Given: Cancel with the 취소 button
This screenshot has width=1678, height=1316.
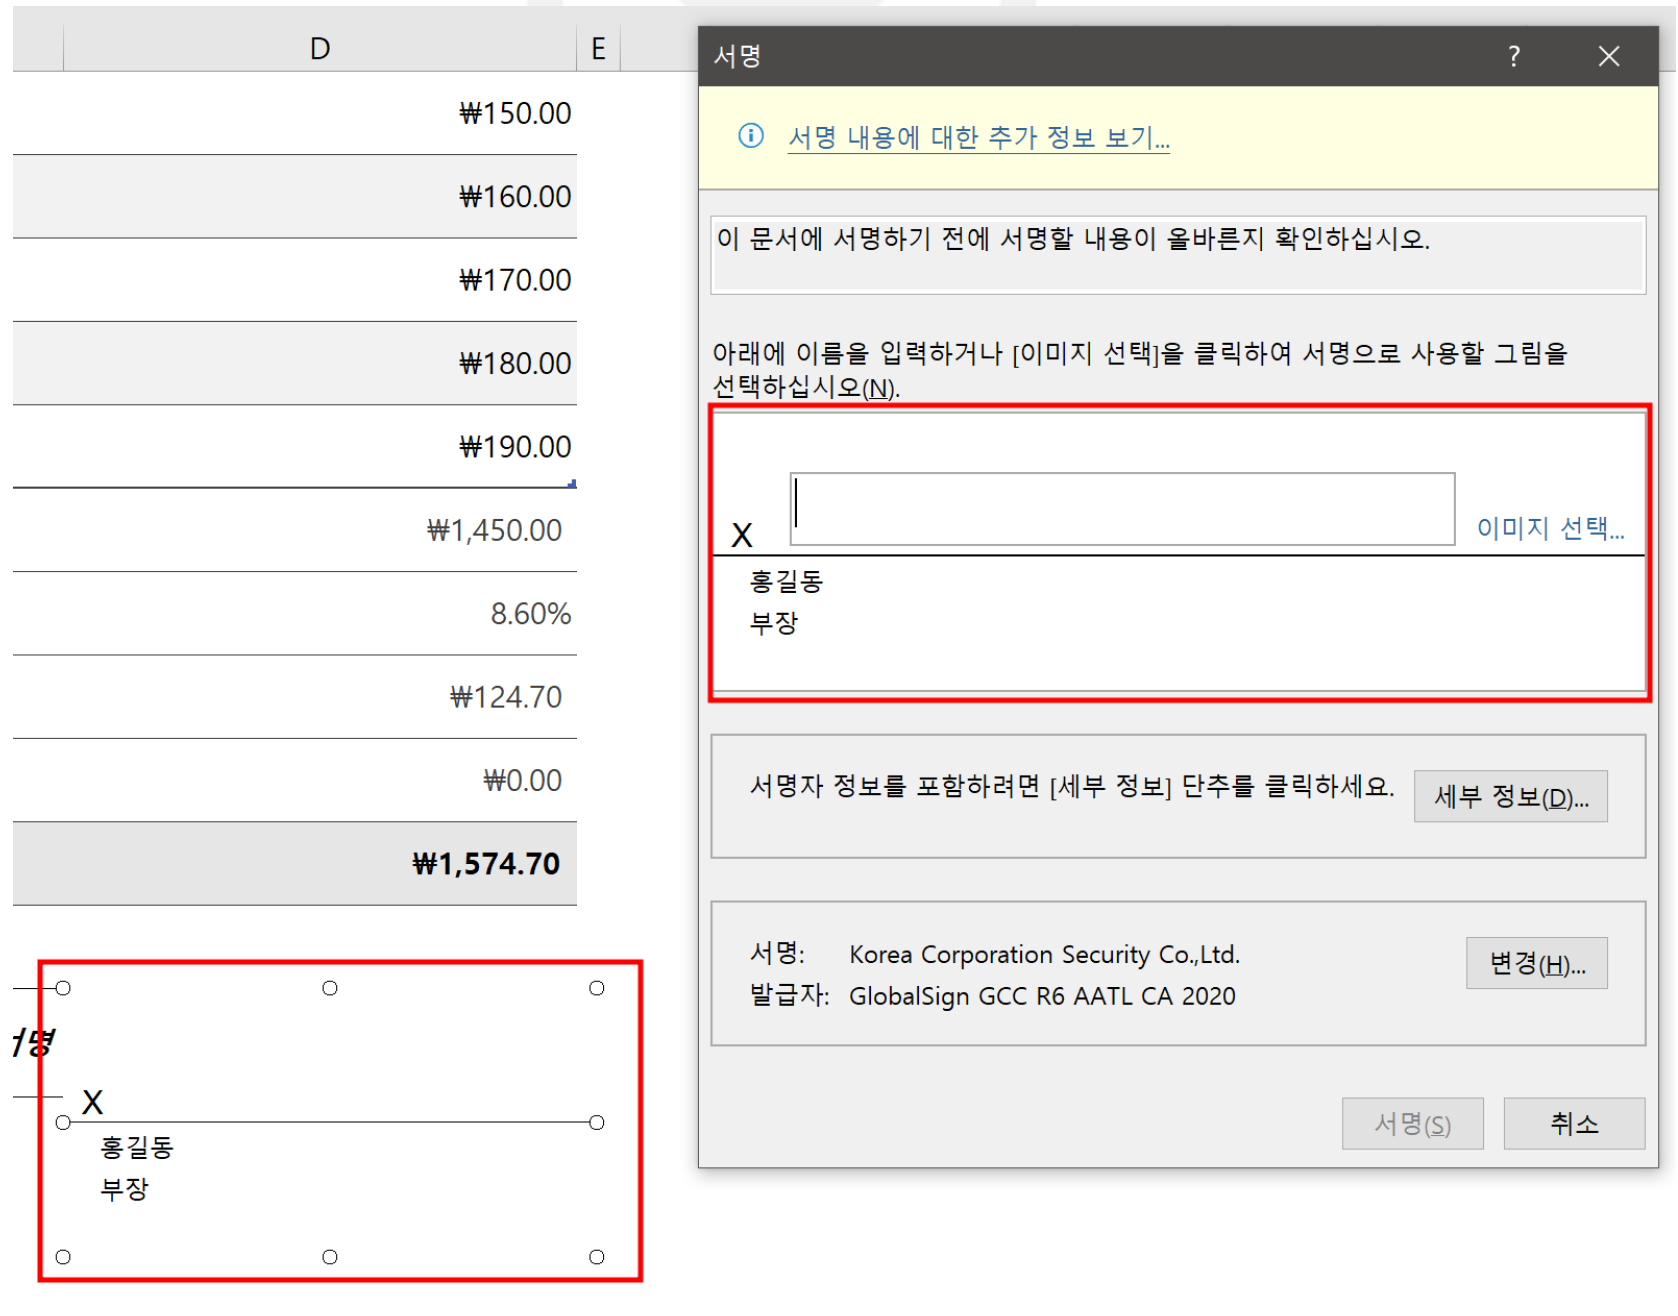Looking at the screenshot, I should [x=1573, y=1124].
